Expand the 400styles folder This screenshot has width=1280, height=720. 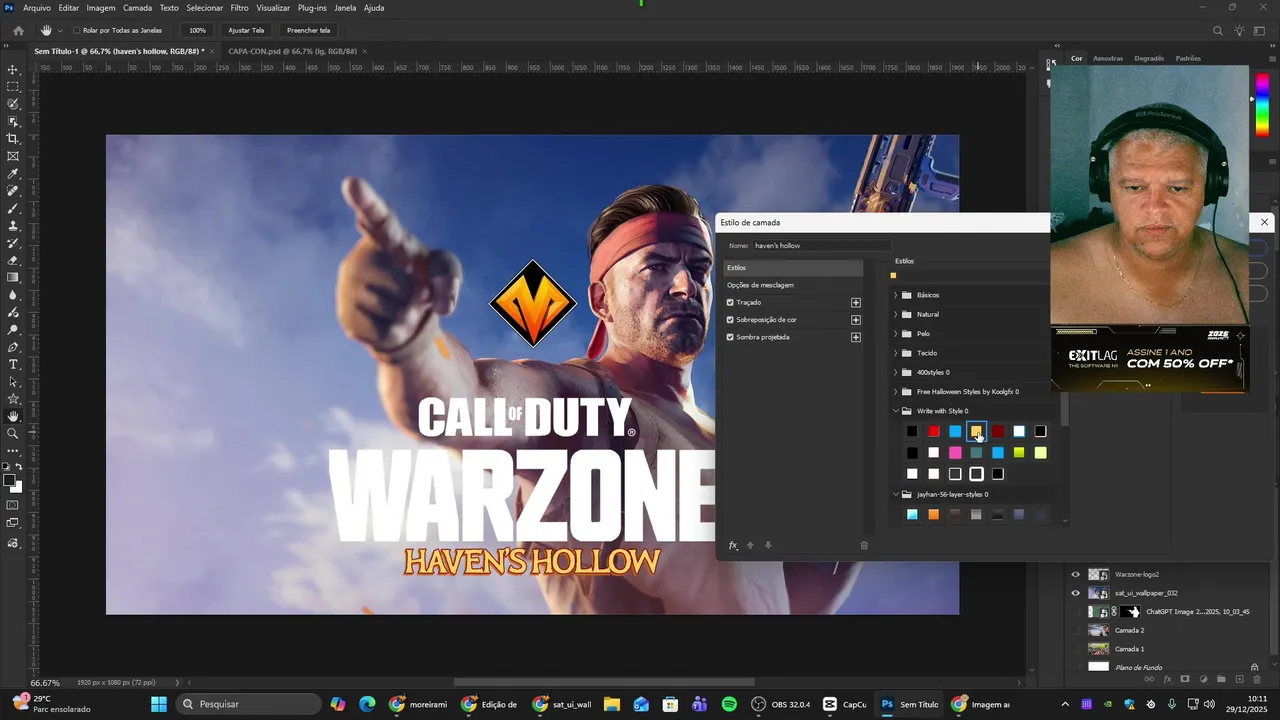896,372
